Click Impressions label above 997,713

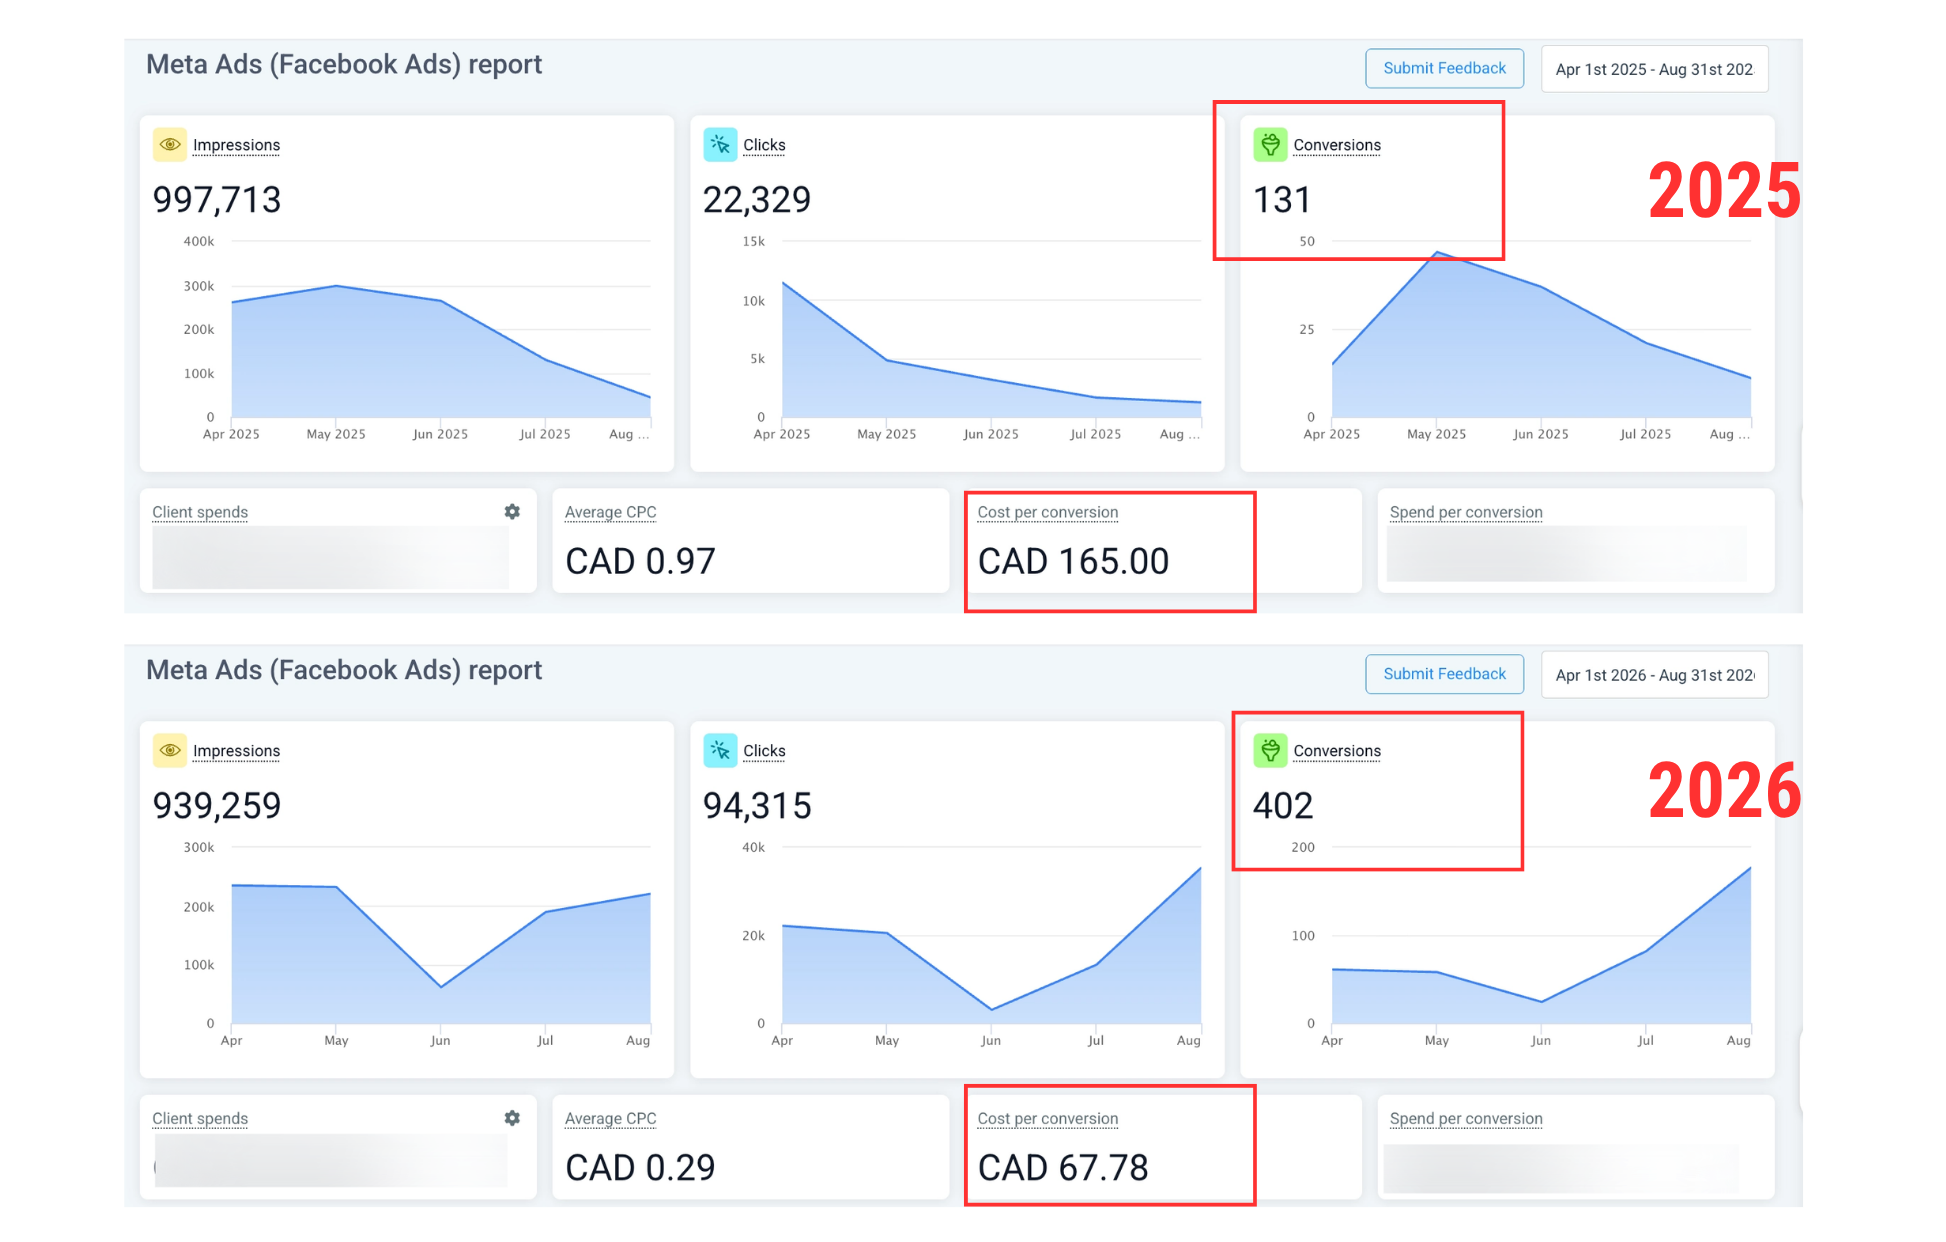(x=236, y=145)
